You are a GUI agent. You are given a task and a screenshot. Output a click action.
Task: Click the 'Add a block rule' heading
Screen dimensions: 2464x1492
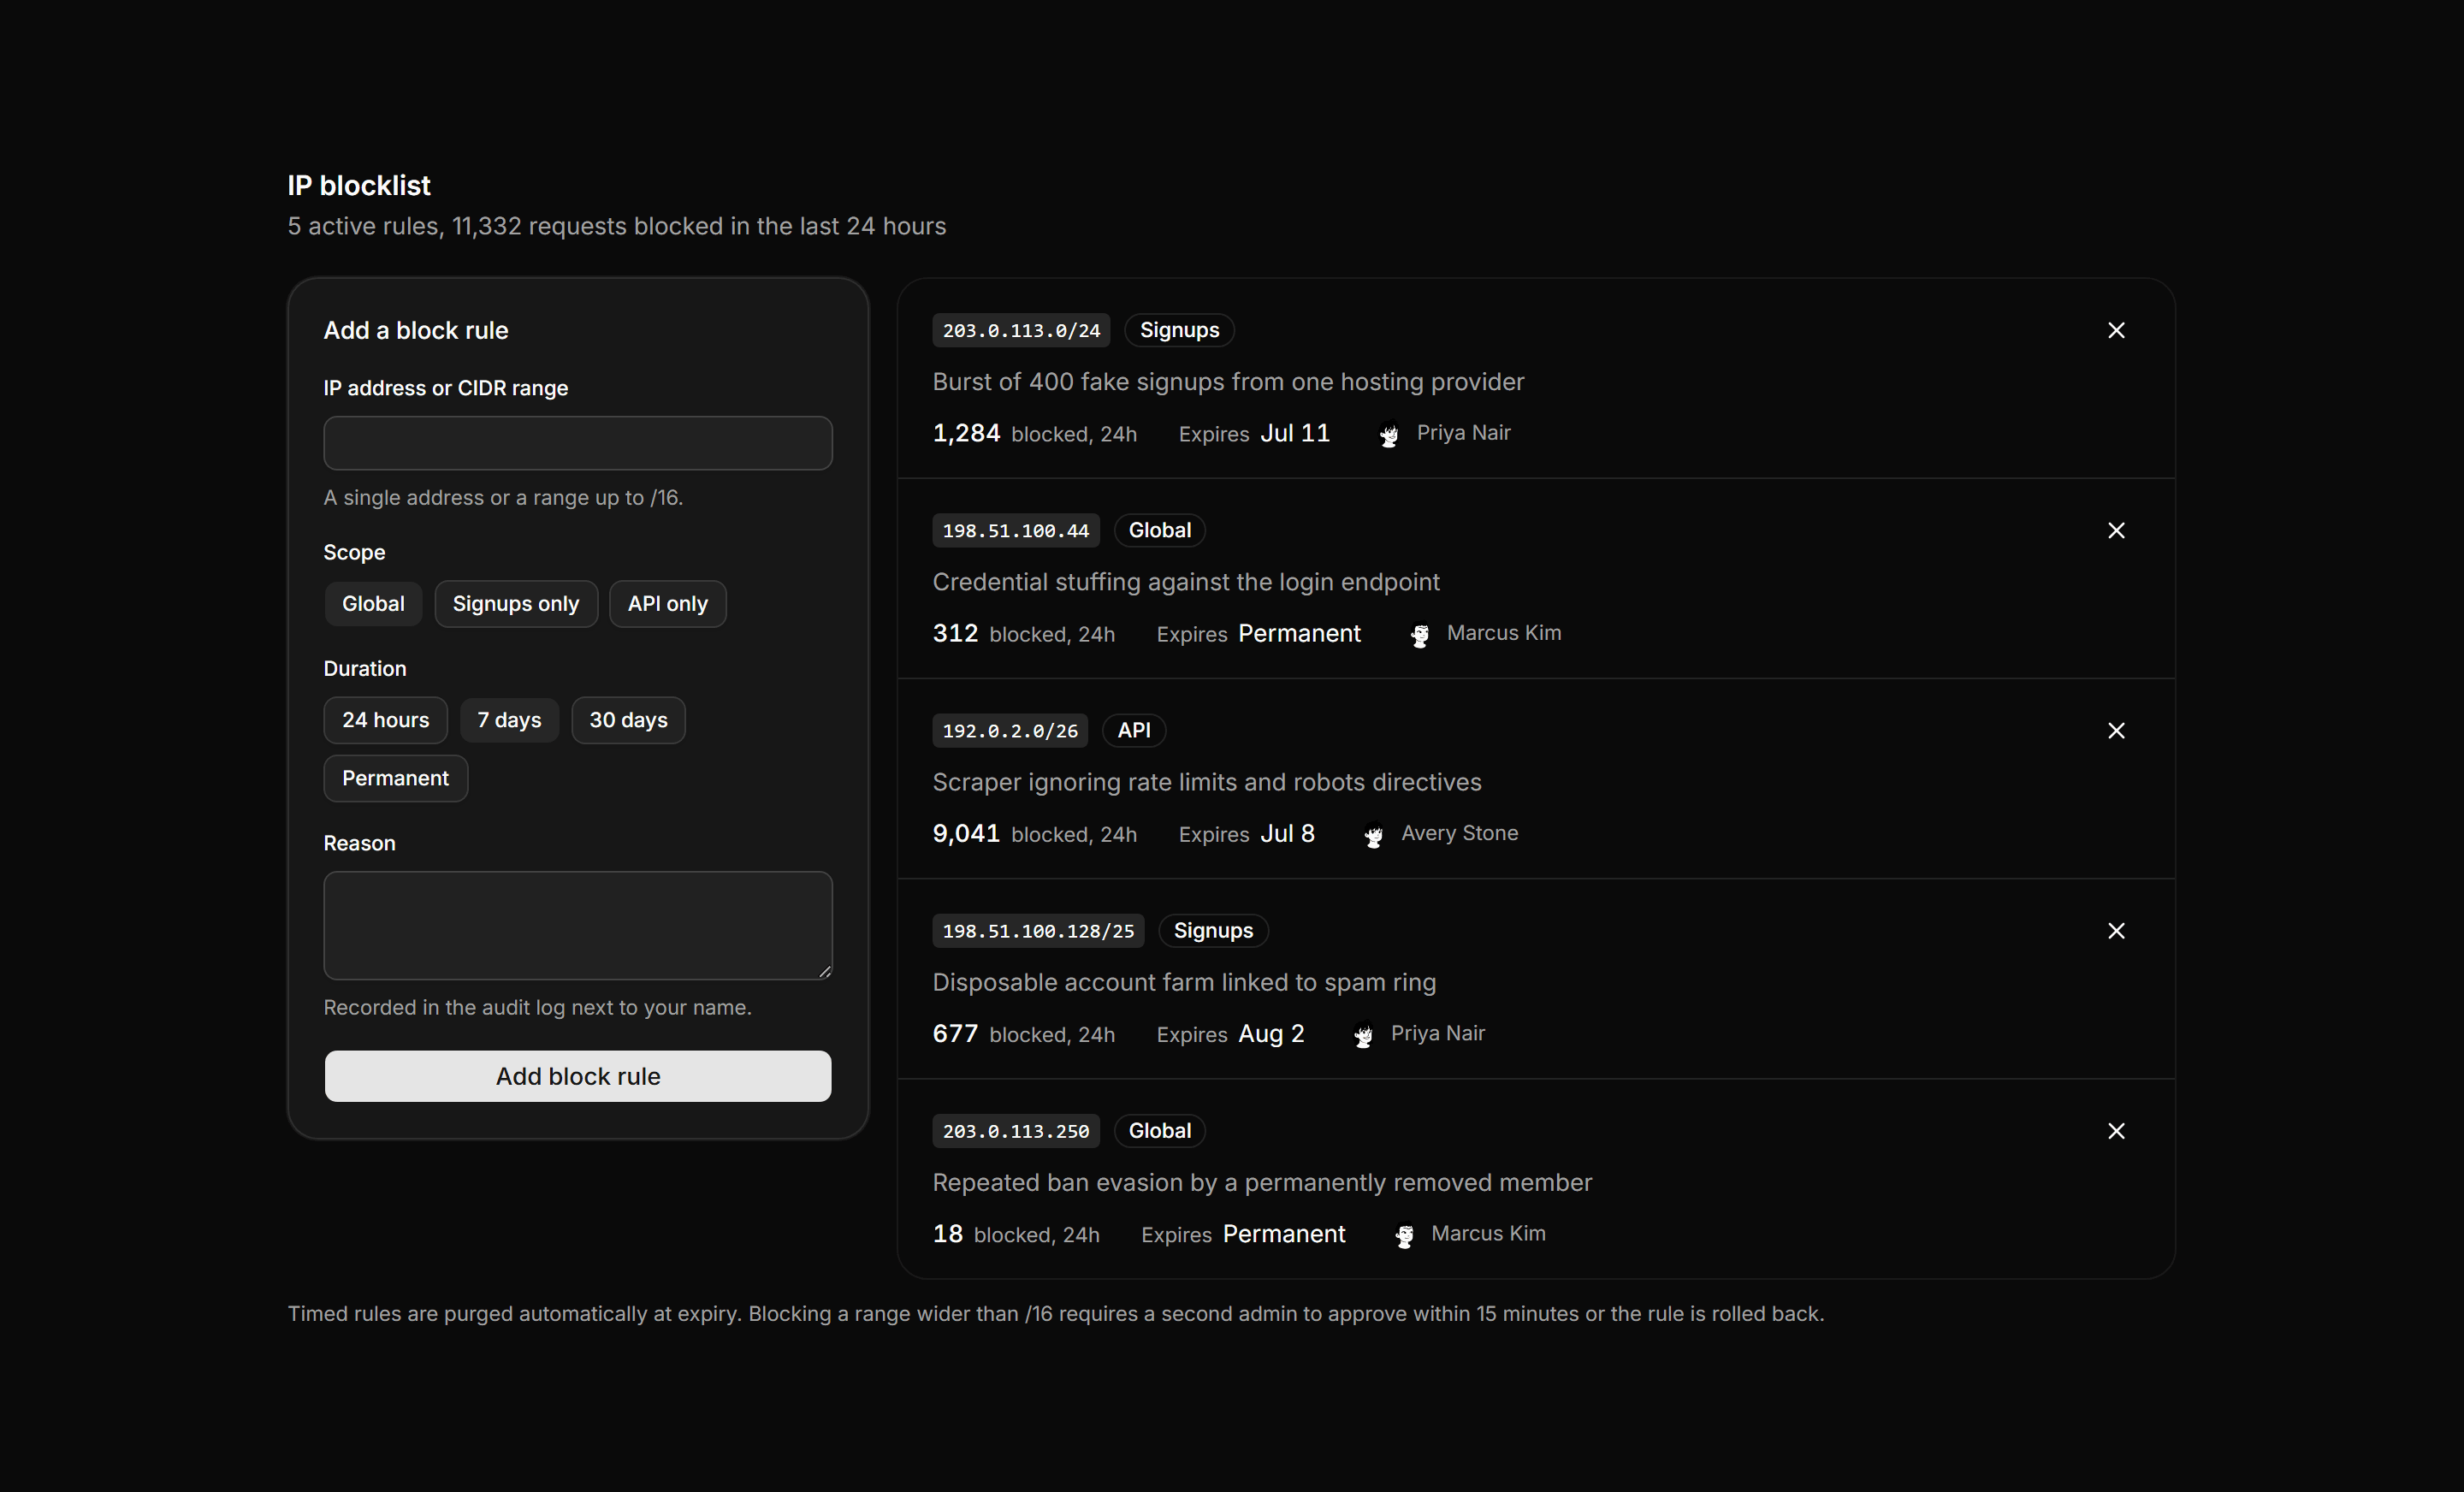coord(416,330)
